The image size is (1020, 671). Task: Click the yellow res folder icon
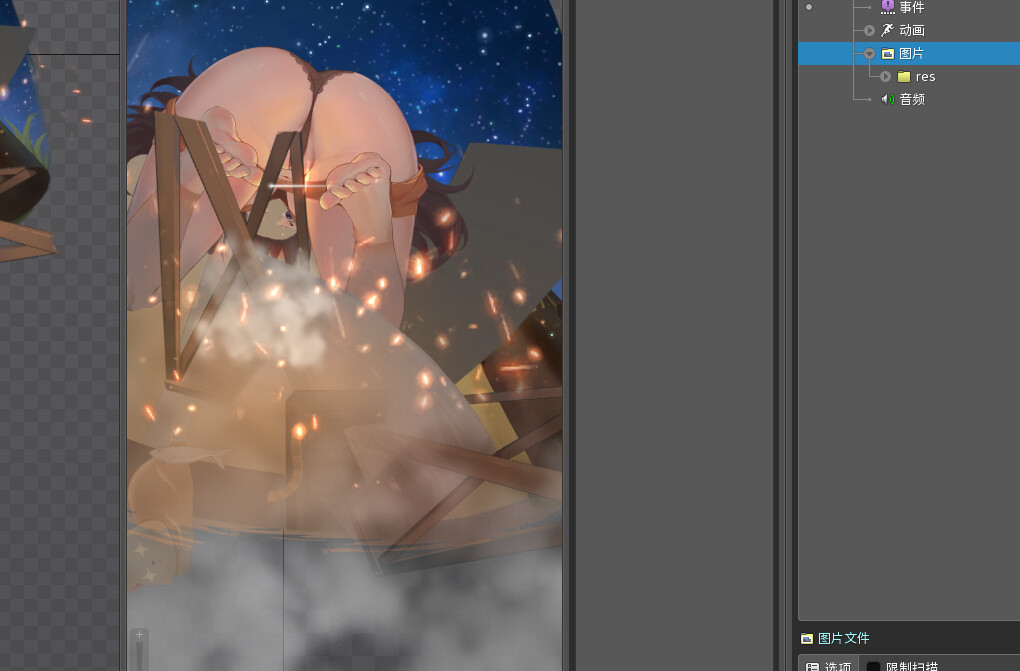[x=903, y=76]
